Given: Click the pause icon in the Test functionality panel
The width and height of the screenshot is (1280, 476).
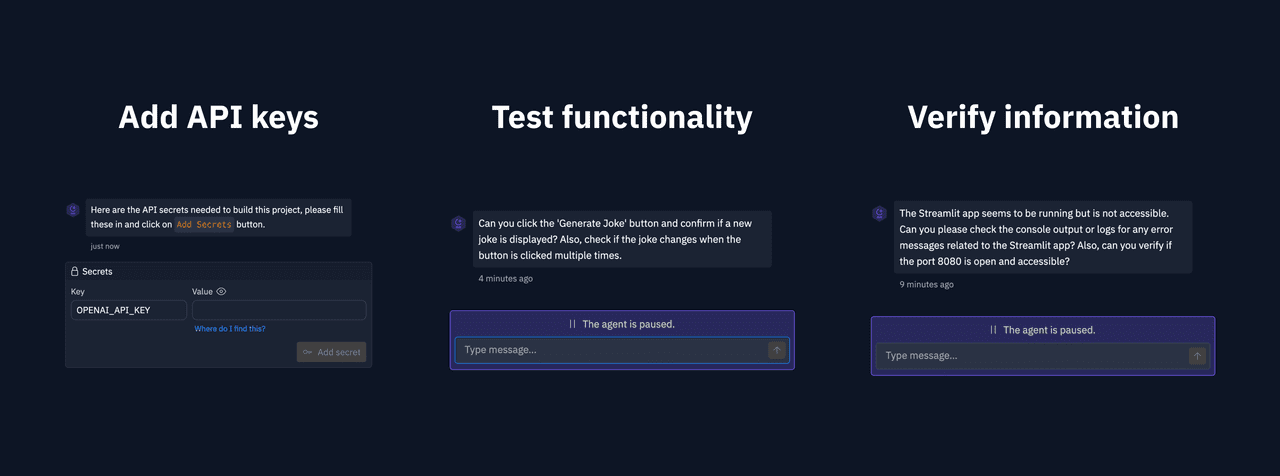Looking at the screenshot, I should [573, 324].
